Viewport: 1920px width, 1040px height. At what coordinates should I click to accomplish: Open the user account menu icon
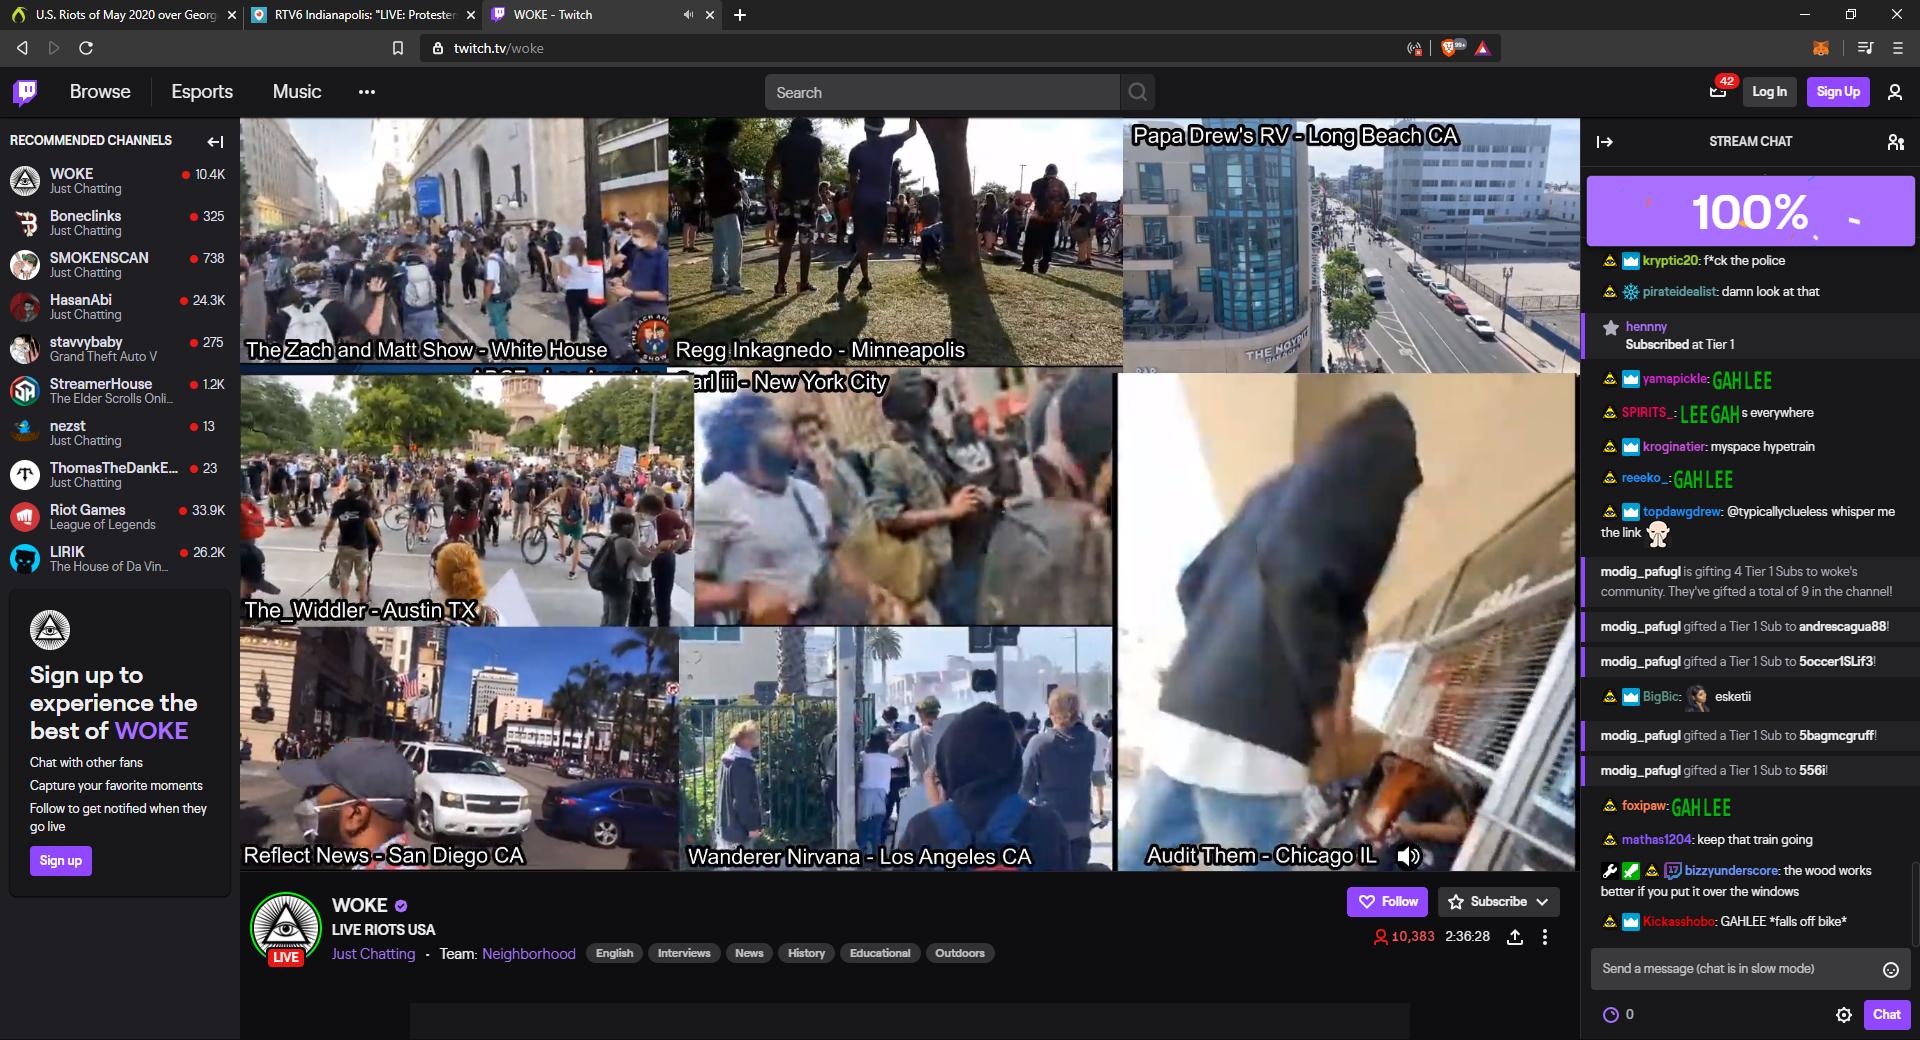click(1894, 92)
